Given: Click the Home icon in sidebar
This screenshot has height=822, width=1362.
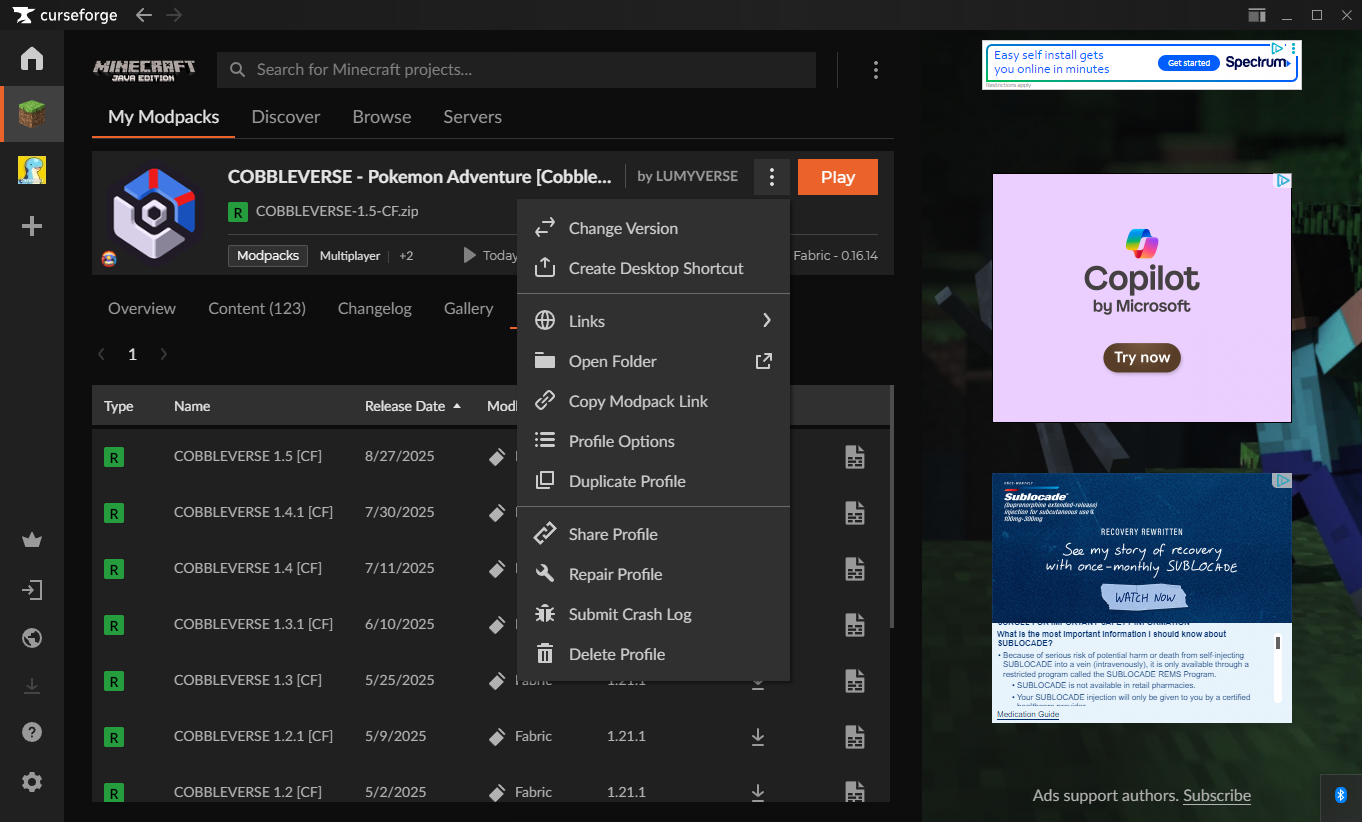Looking at the screenshot, I should click(x=32, y=58).
